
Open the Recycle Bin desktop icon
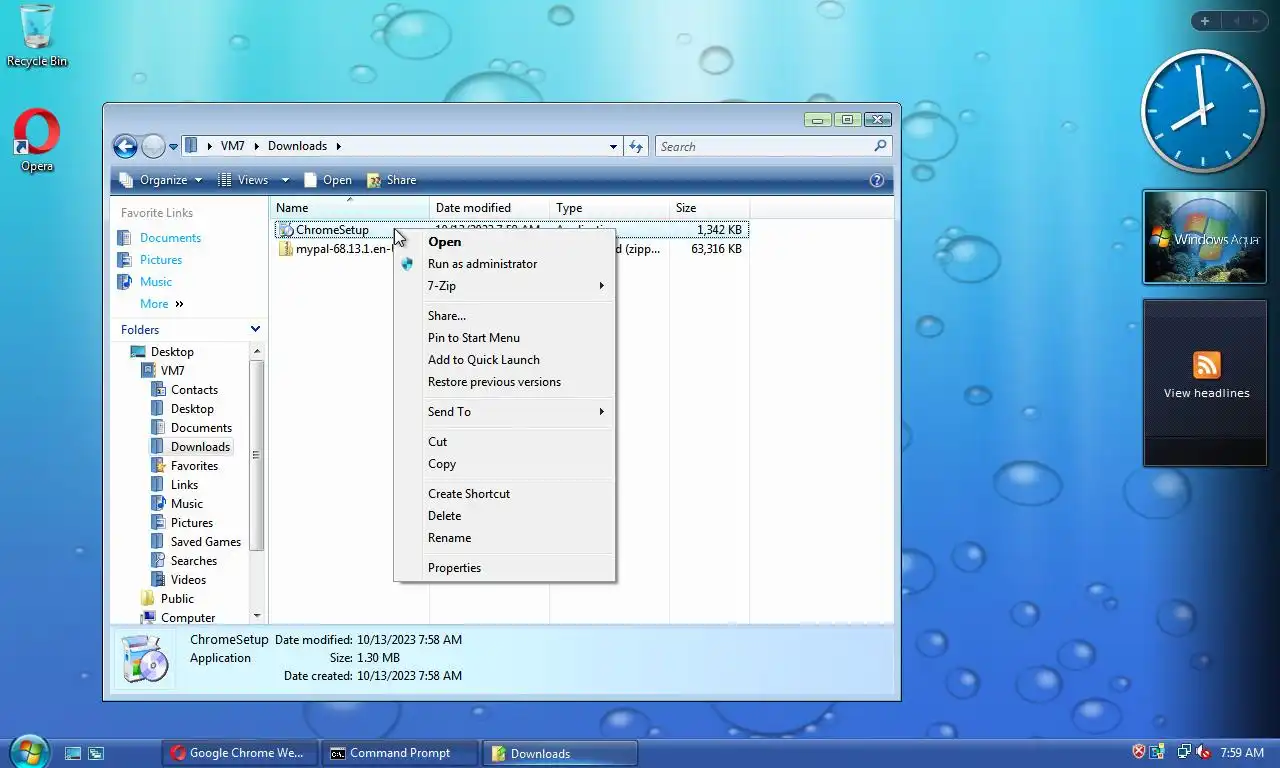pos(37,35)
